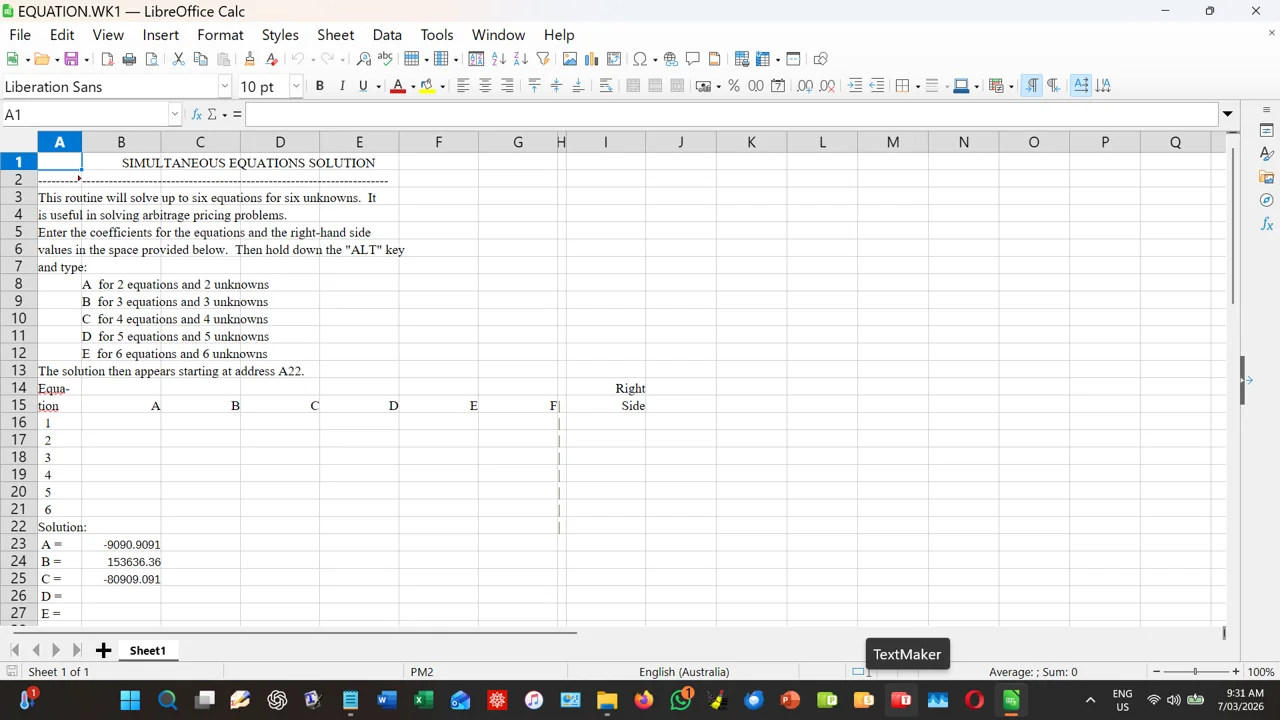Add a new sheet with plus button
1280x720 pixels.
tap(103, 651)
